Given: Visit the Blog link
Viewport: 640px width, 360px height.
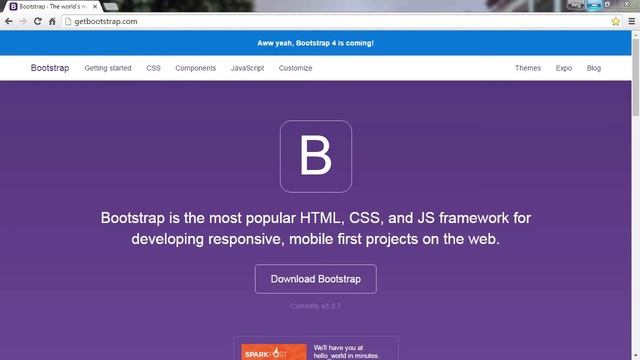Looking at the screenshot, I should [594, 68].
